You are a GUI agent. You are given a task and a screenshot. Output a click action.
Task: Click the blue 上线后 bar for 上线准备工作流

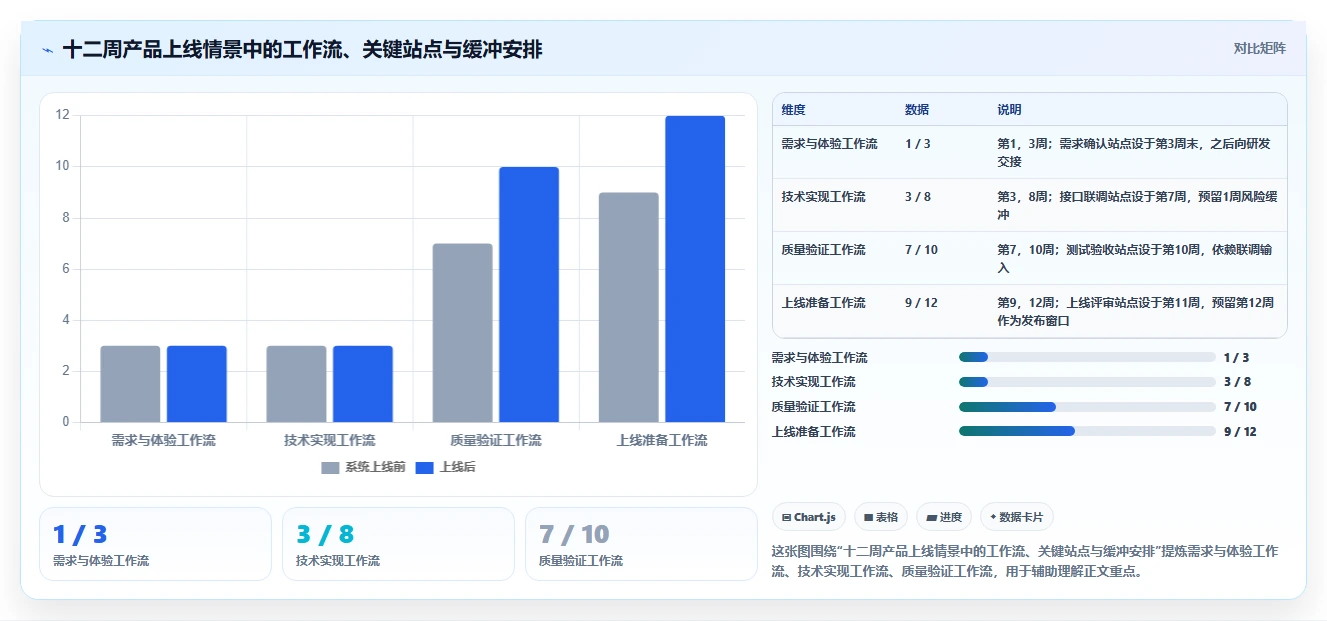point(695,269)
